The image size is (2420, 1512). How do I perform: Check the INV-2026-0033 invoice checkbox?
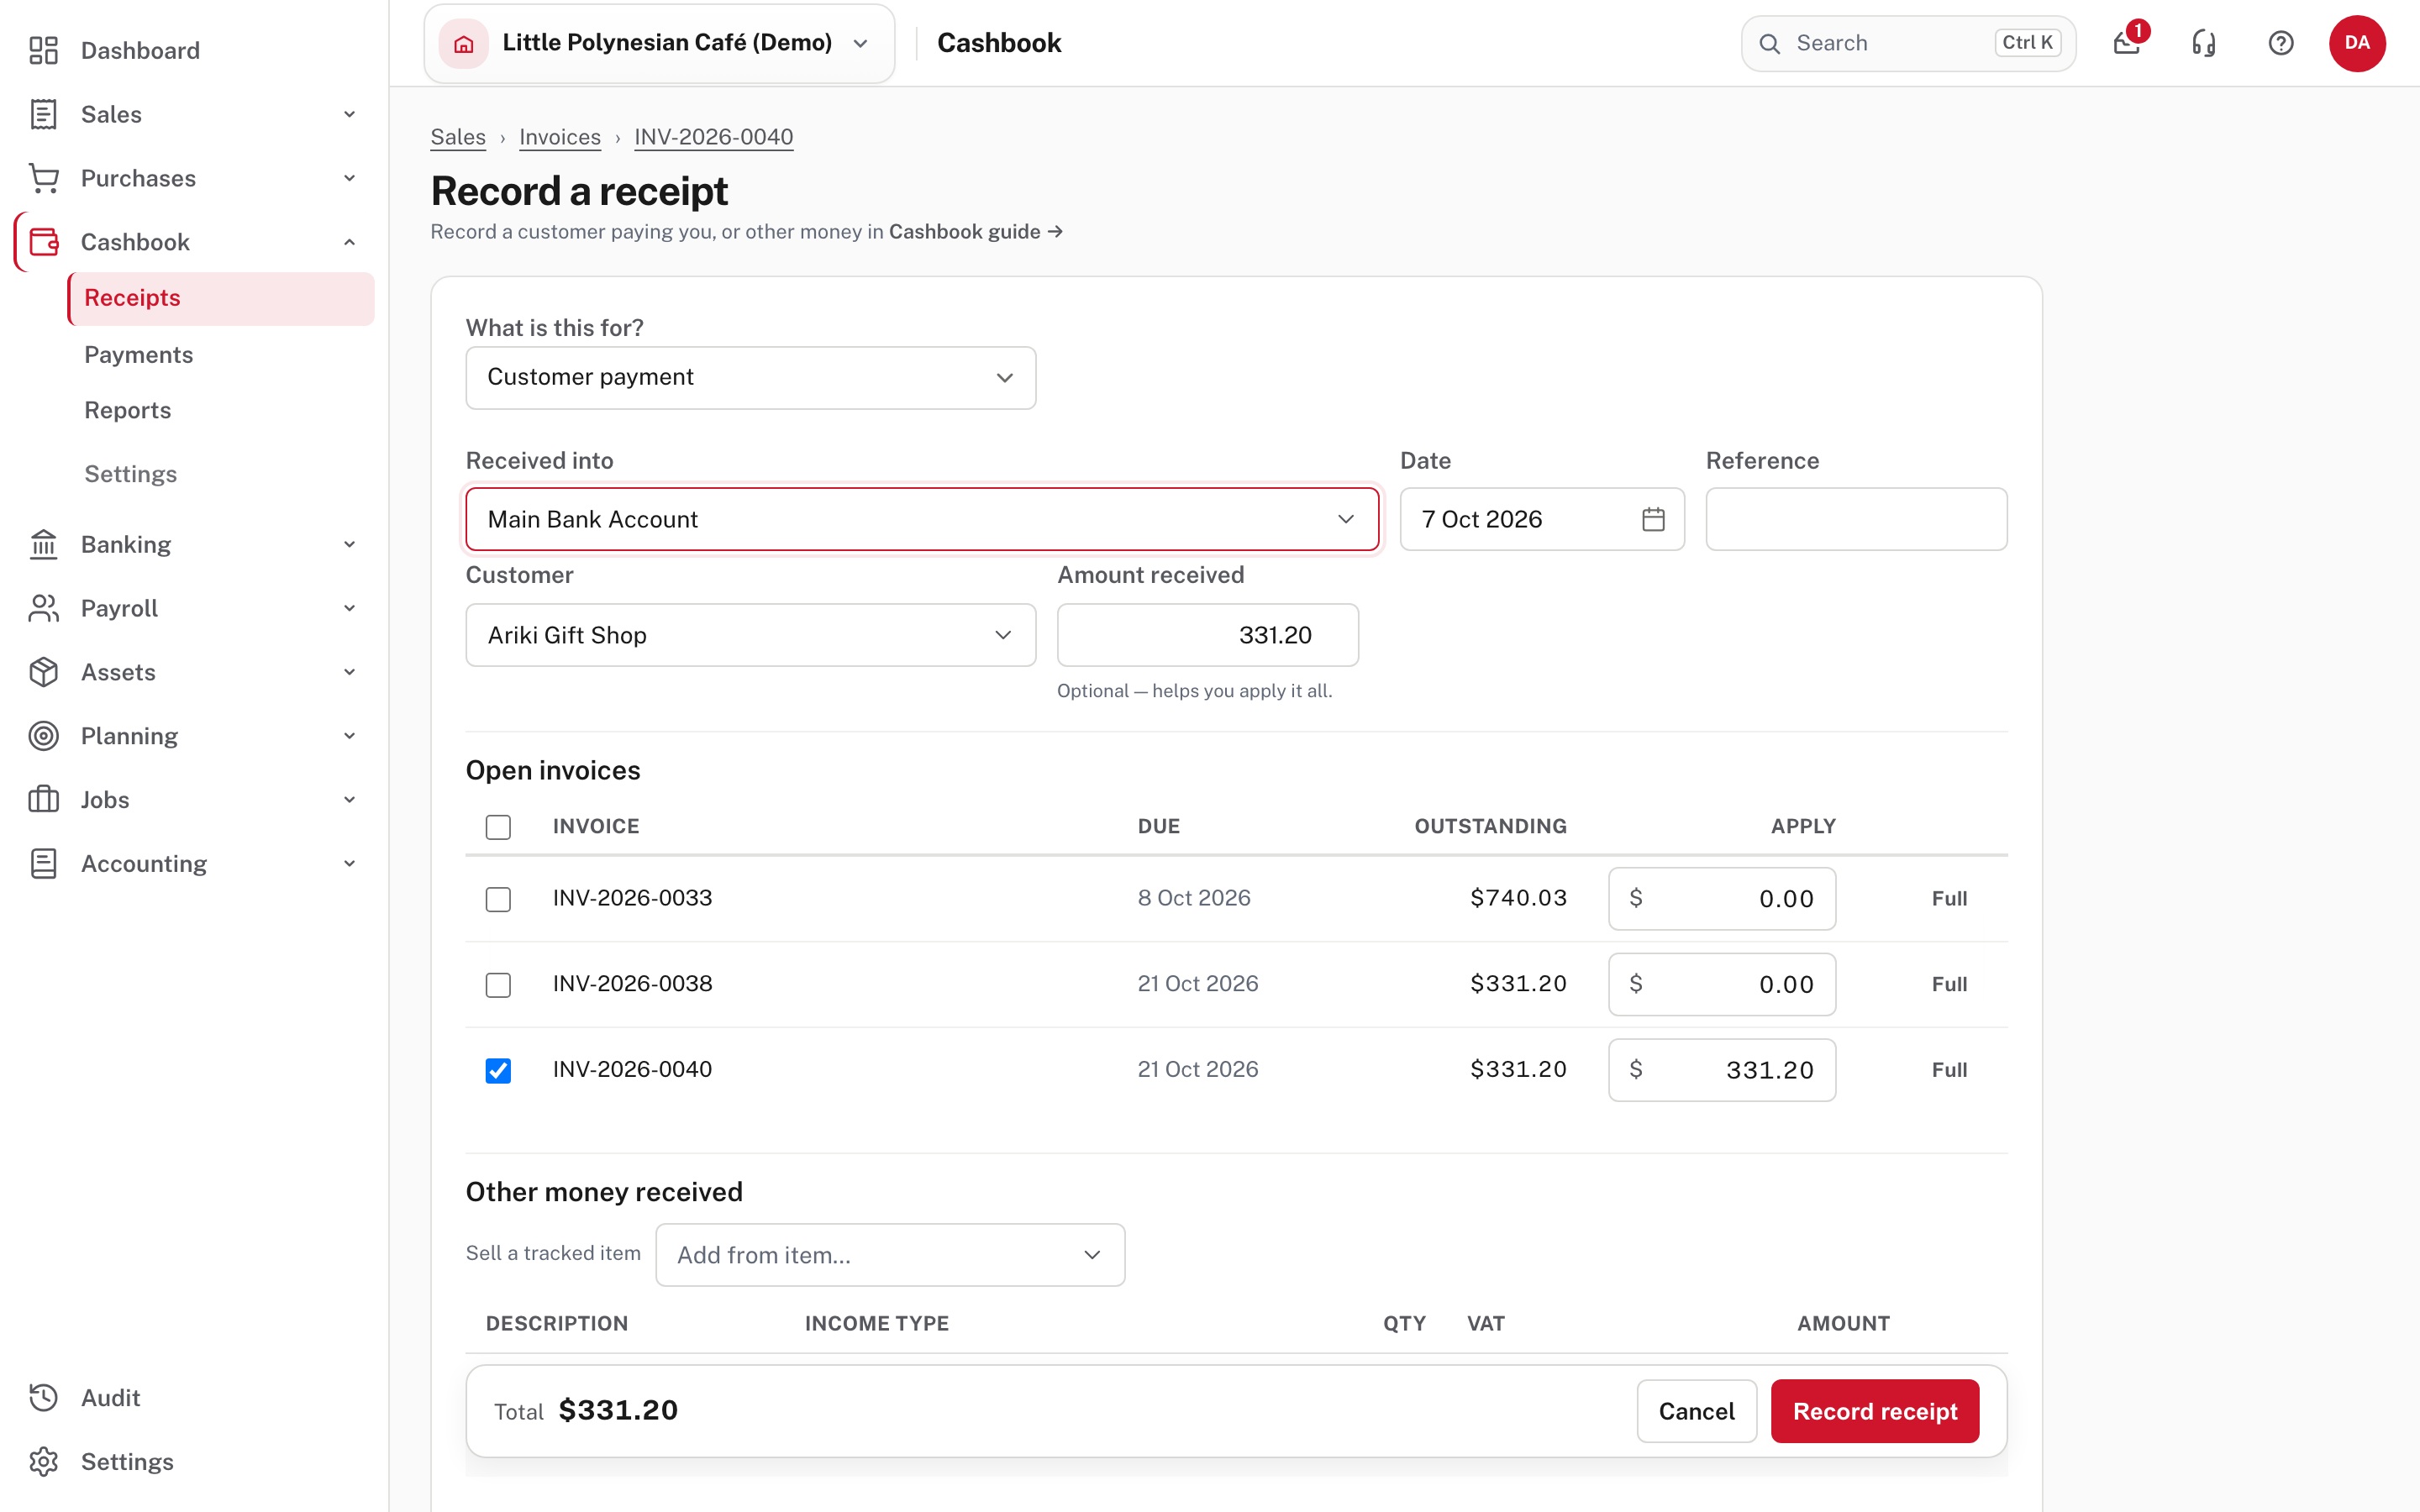coord(498,899)
